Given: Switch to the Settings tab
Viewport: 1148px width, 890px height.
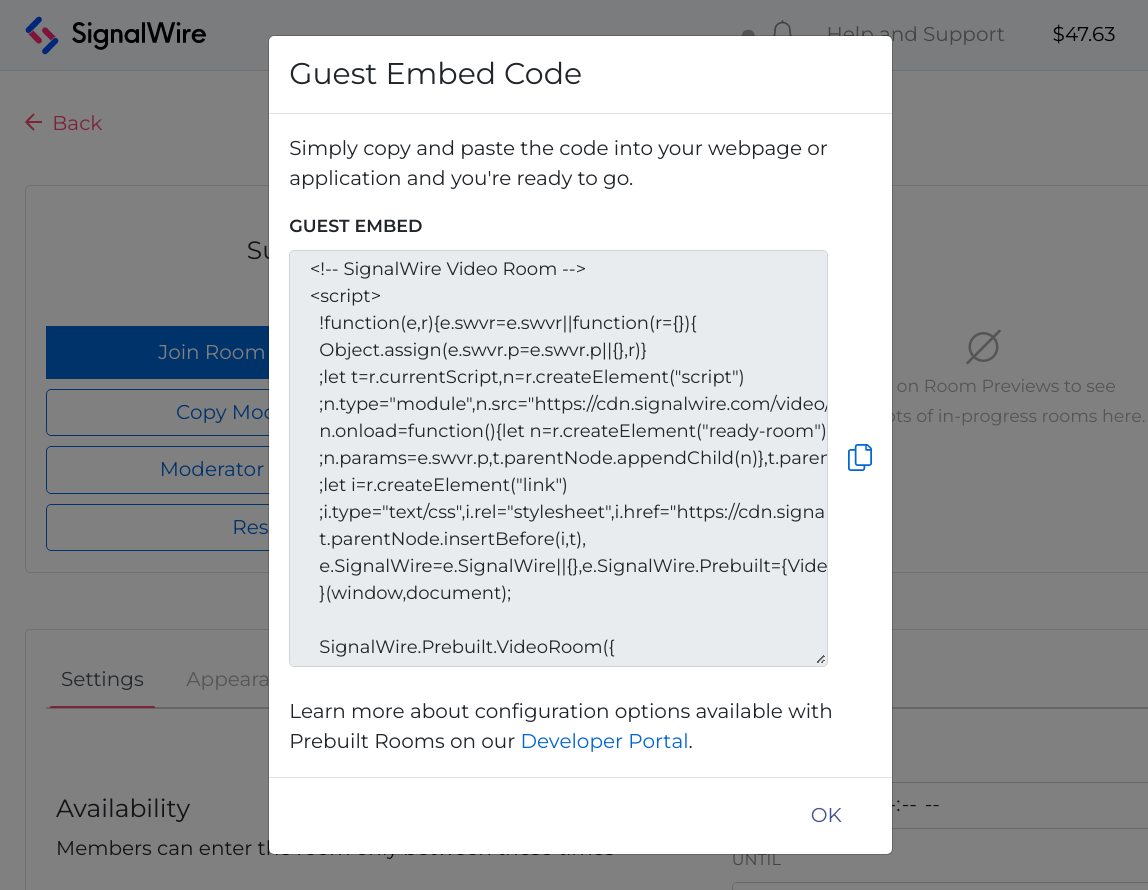Looking at the screenshot, I should [101, 679].
